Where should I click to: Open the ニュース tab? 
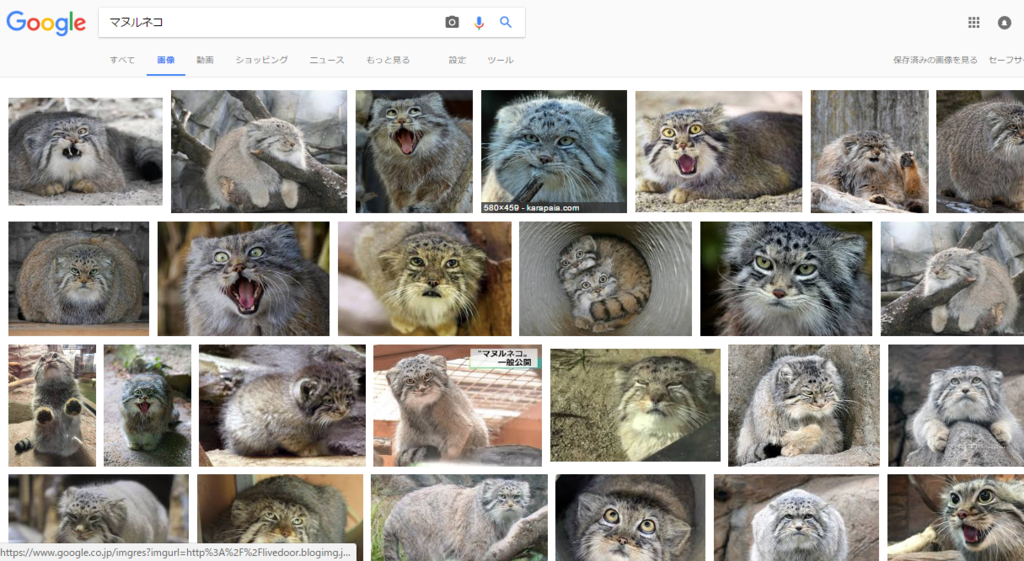[327, 60]
